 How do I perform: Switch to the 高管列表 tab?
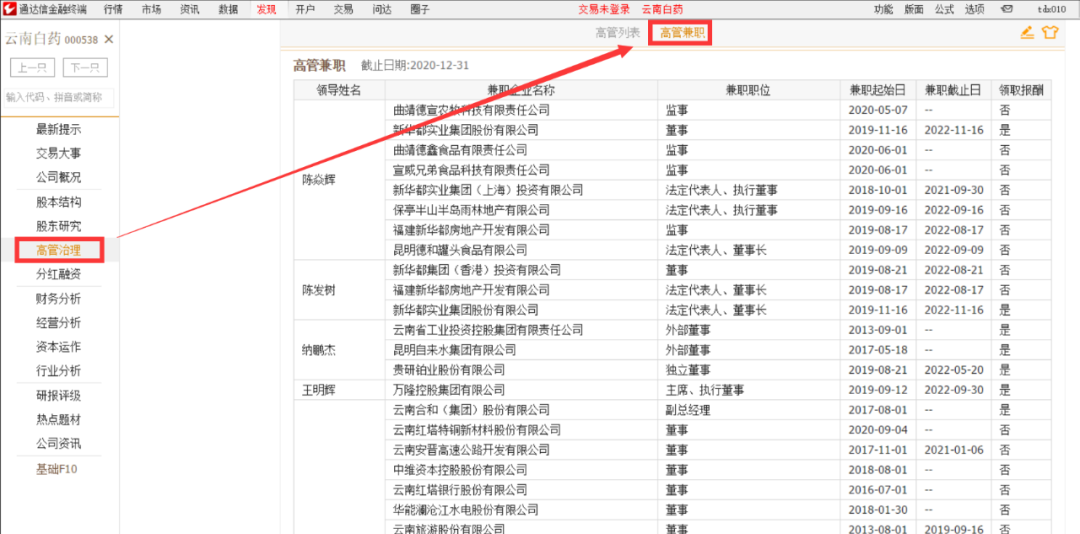618,32
